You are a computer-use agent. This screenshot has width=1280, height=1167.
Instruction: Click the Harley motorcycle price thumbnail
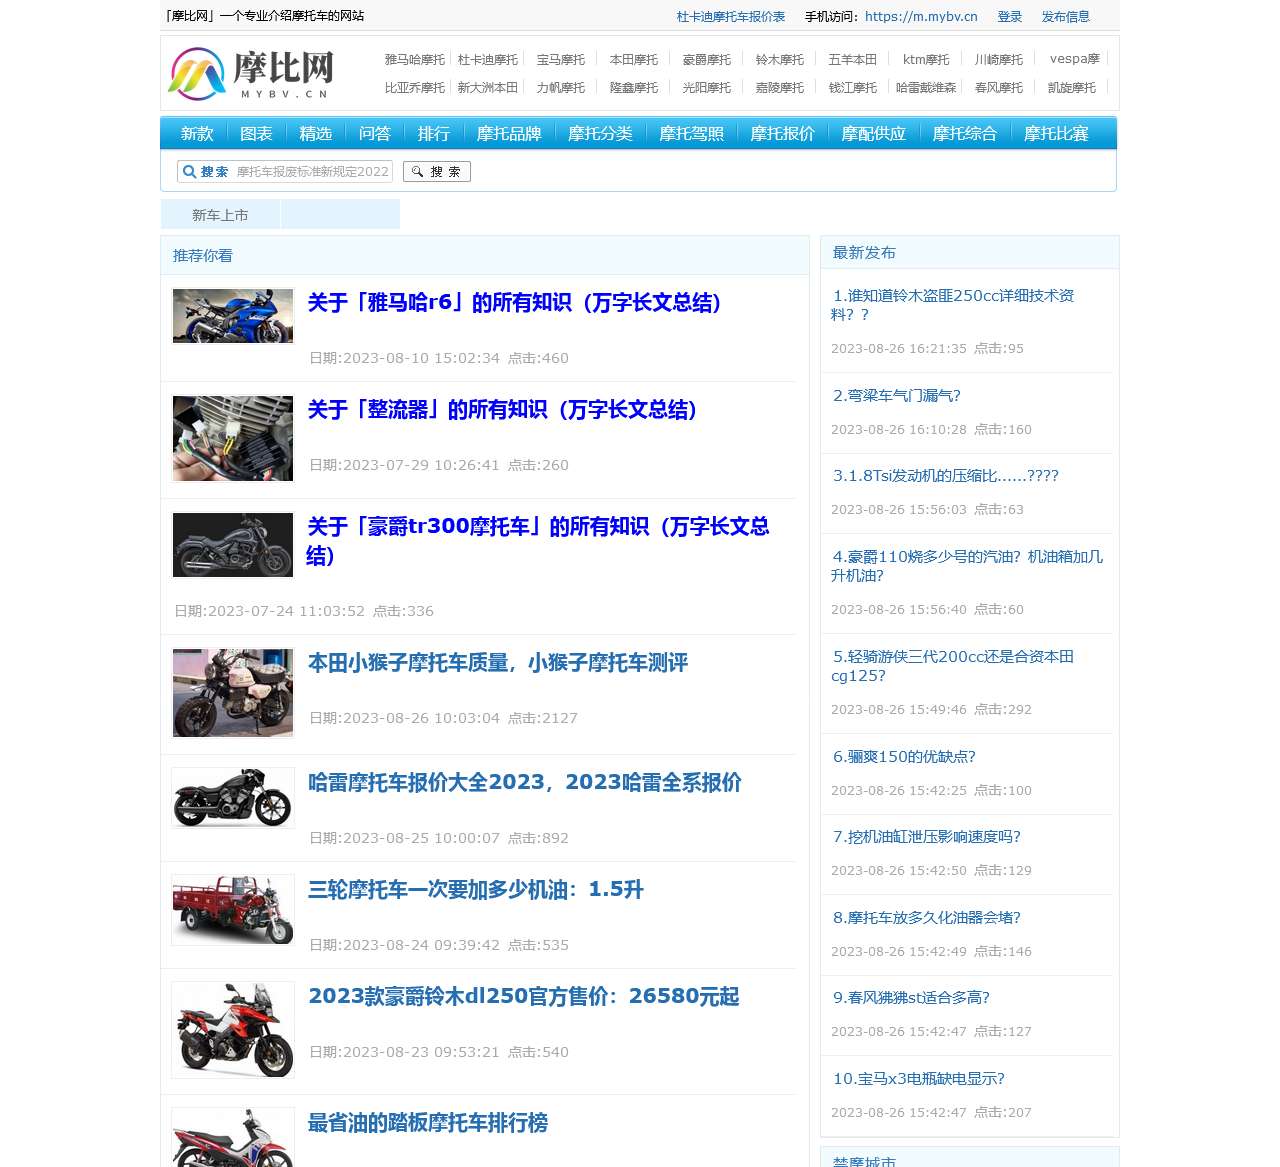coord(233,797)
